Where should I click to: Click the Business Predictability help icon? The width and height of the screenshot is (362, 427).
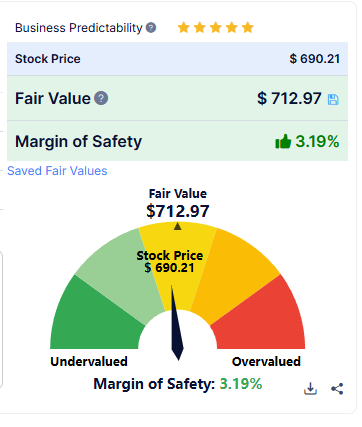pos(151,28)
